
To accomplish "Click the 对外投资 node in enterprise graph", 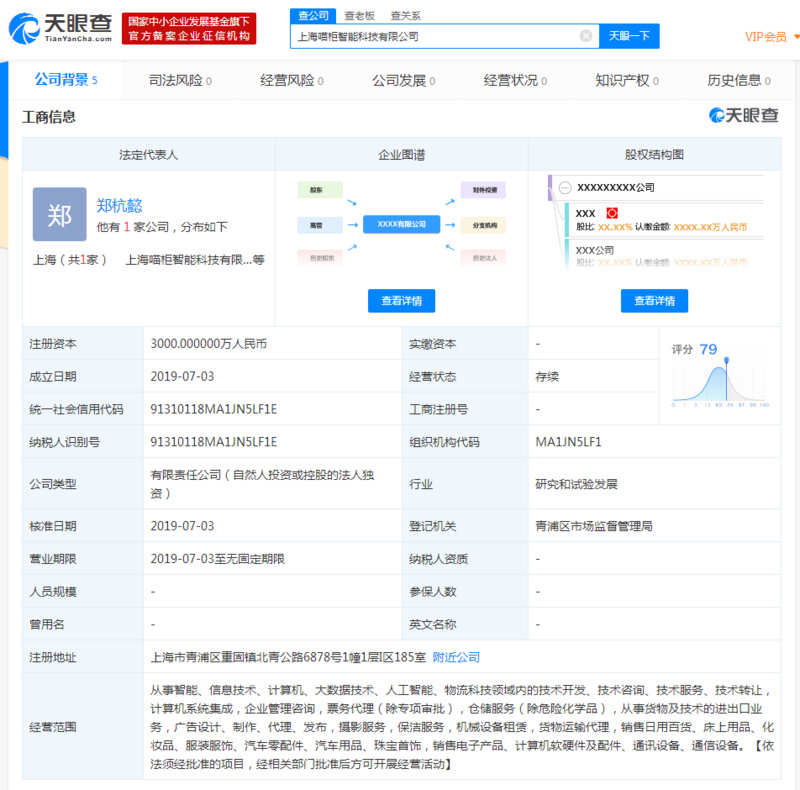I will (484, 189).
